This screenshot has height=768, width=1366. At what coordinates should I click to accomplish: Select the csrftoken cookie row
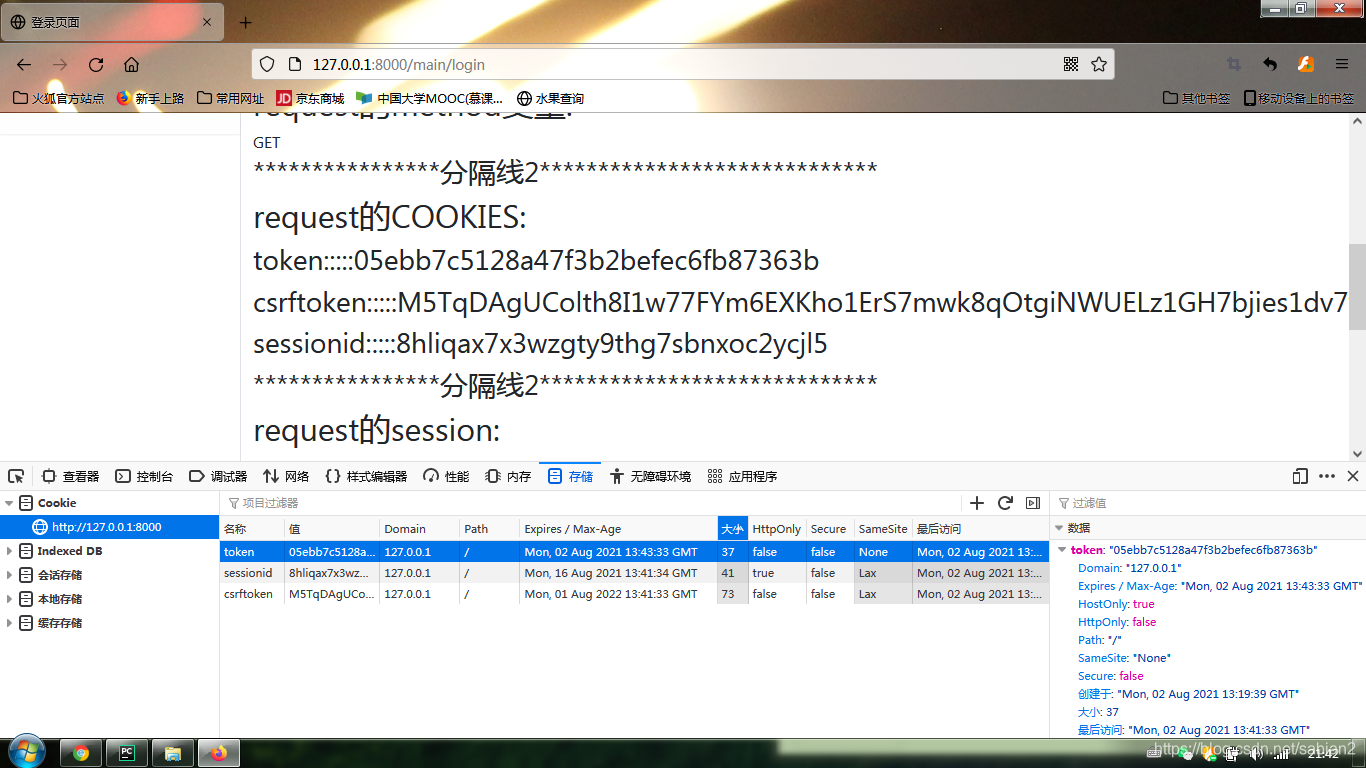tap(634, 594)
